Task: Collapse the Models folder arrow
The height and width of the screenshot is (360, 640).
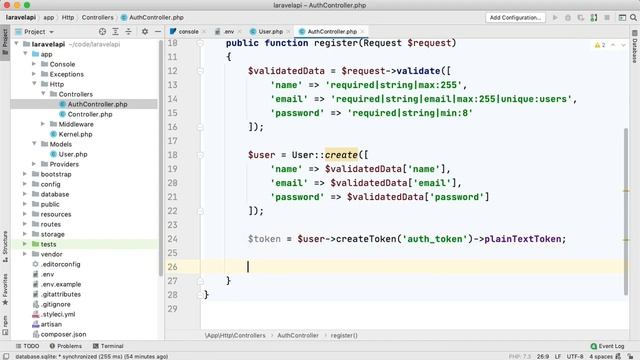Action: [x=34, y=144]
